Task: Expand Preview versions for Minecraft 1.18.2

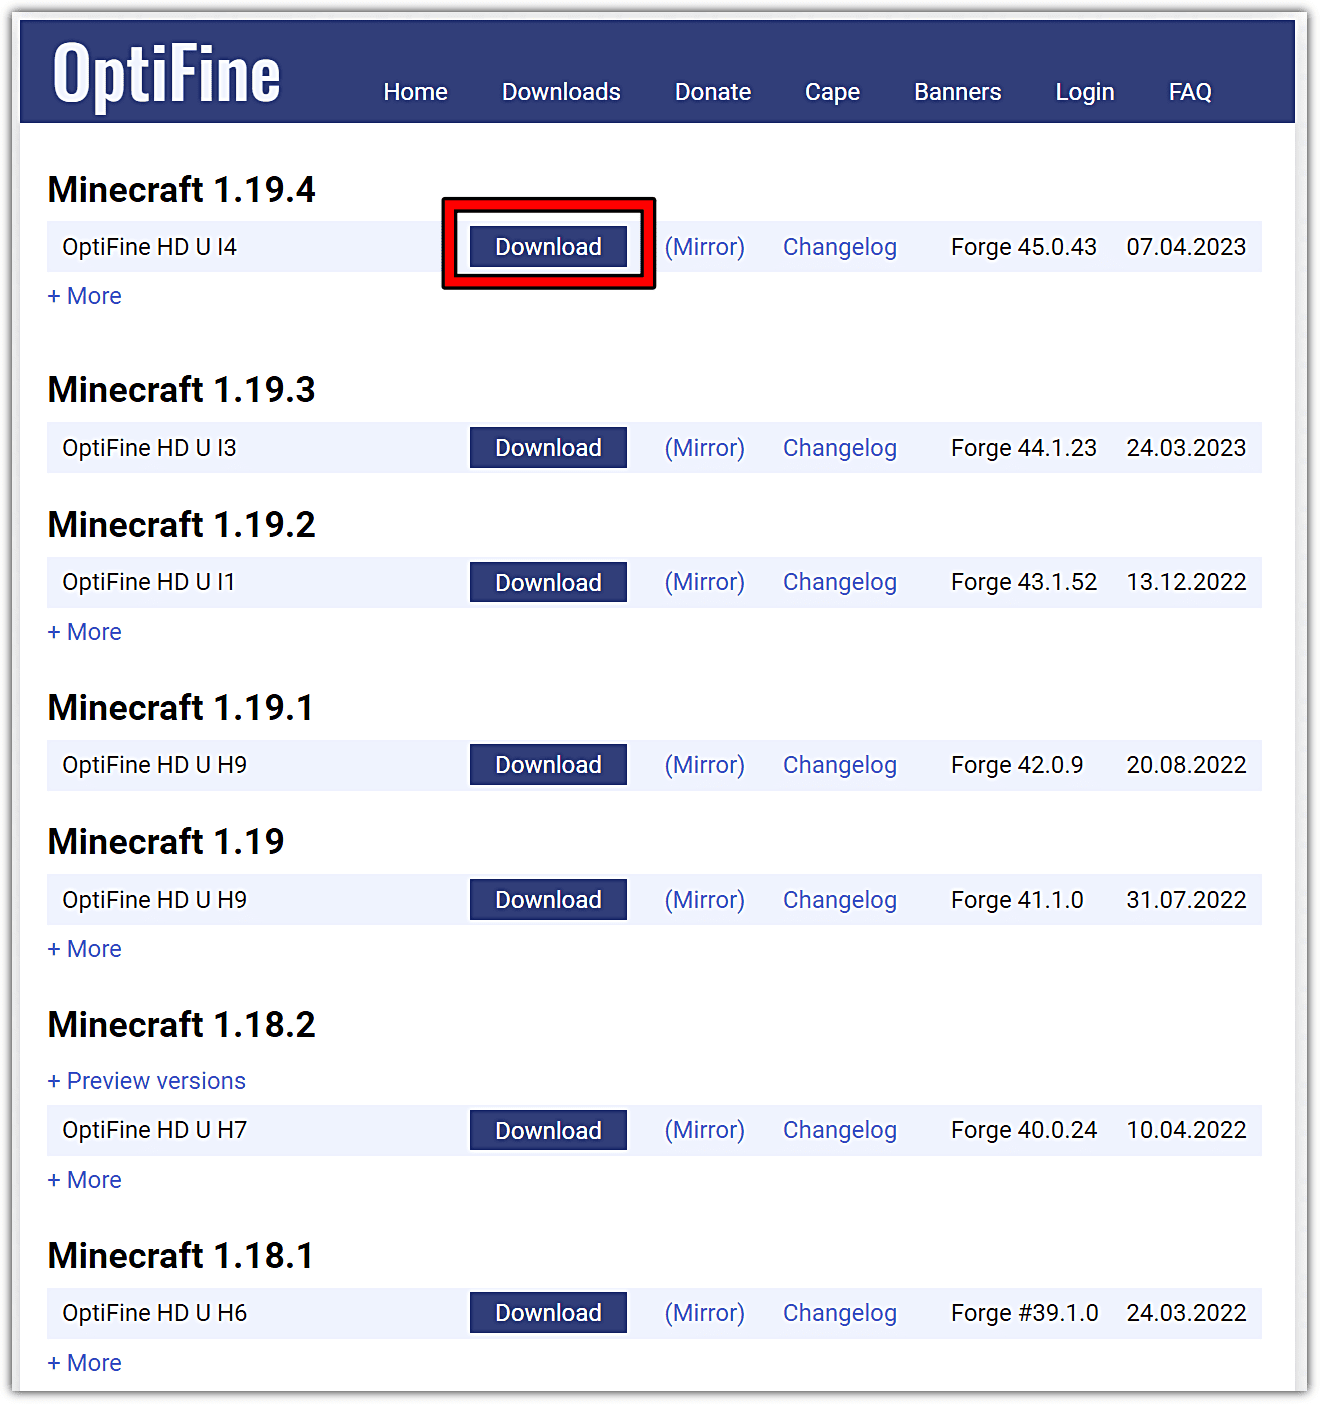Action: coord(146,1080)
